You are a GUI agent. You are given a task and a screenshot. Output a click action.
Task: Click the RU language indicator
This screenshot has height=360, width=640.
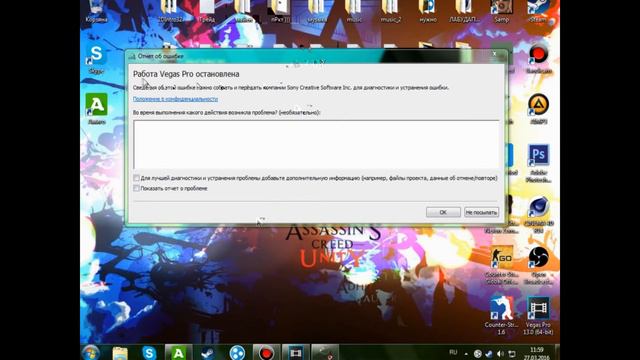[x=453, y=352]
